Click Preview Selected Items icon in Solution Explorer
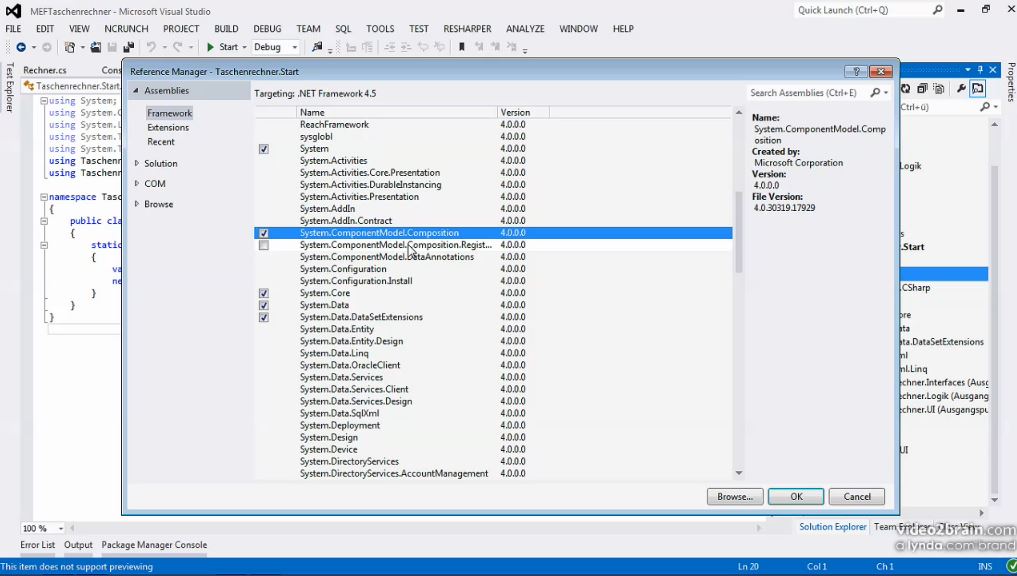Image resolution: width=1017 pixels, height=576 pixels. 977,89
